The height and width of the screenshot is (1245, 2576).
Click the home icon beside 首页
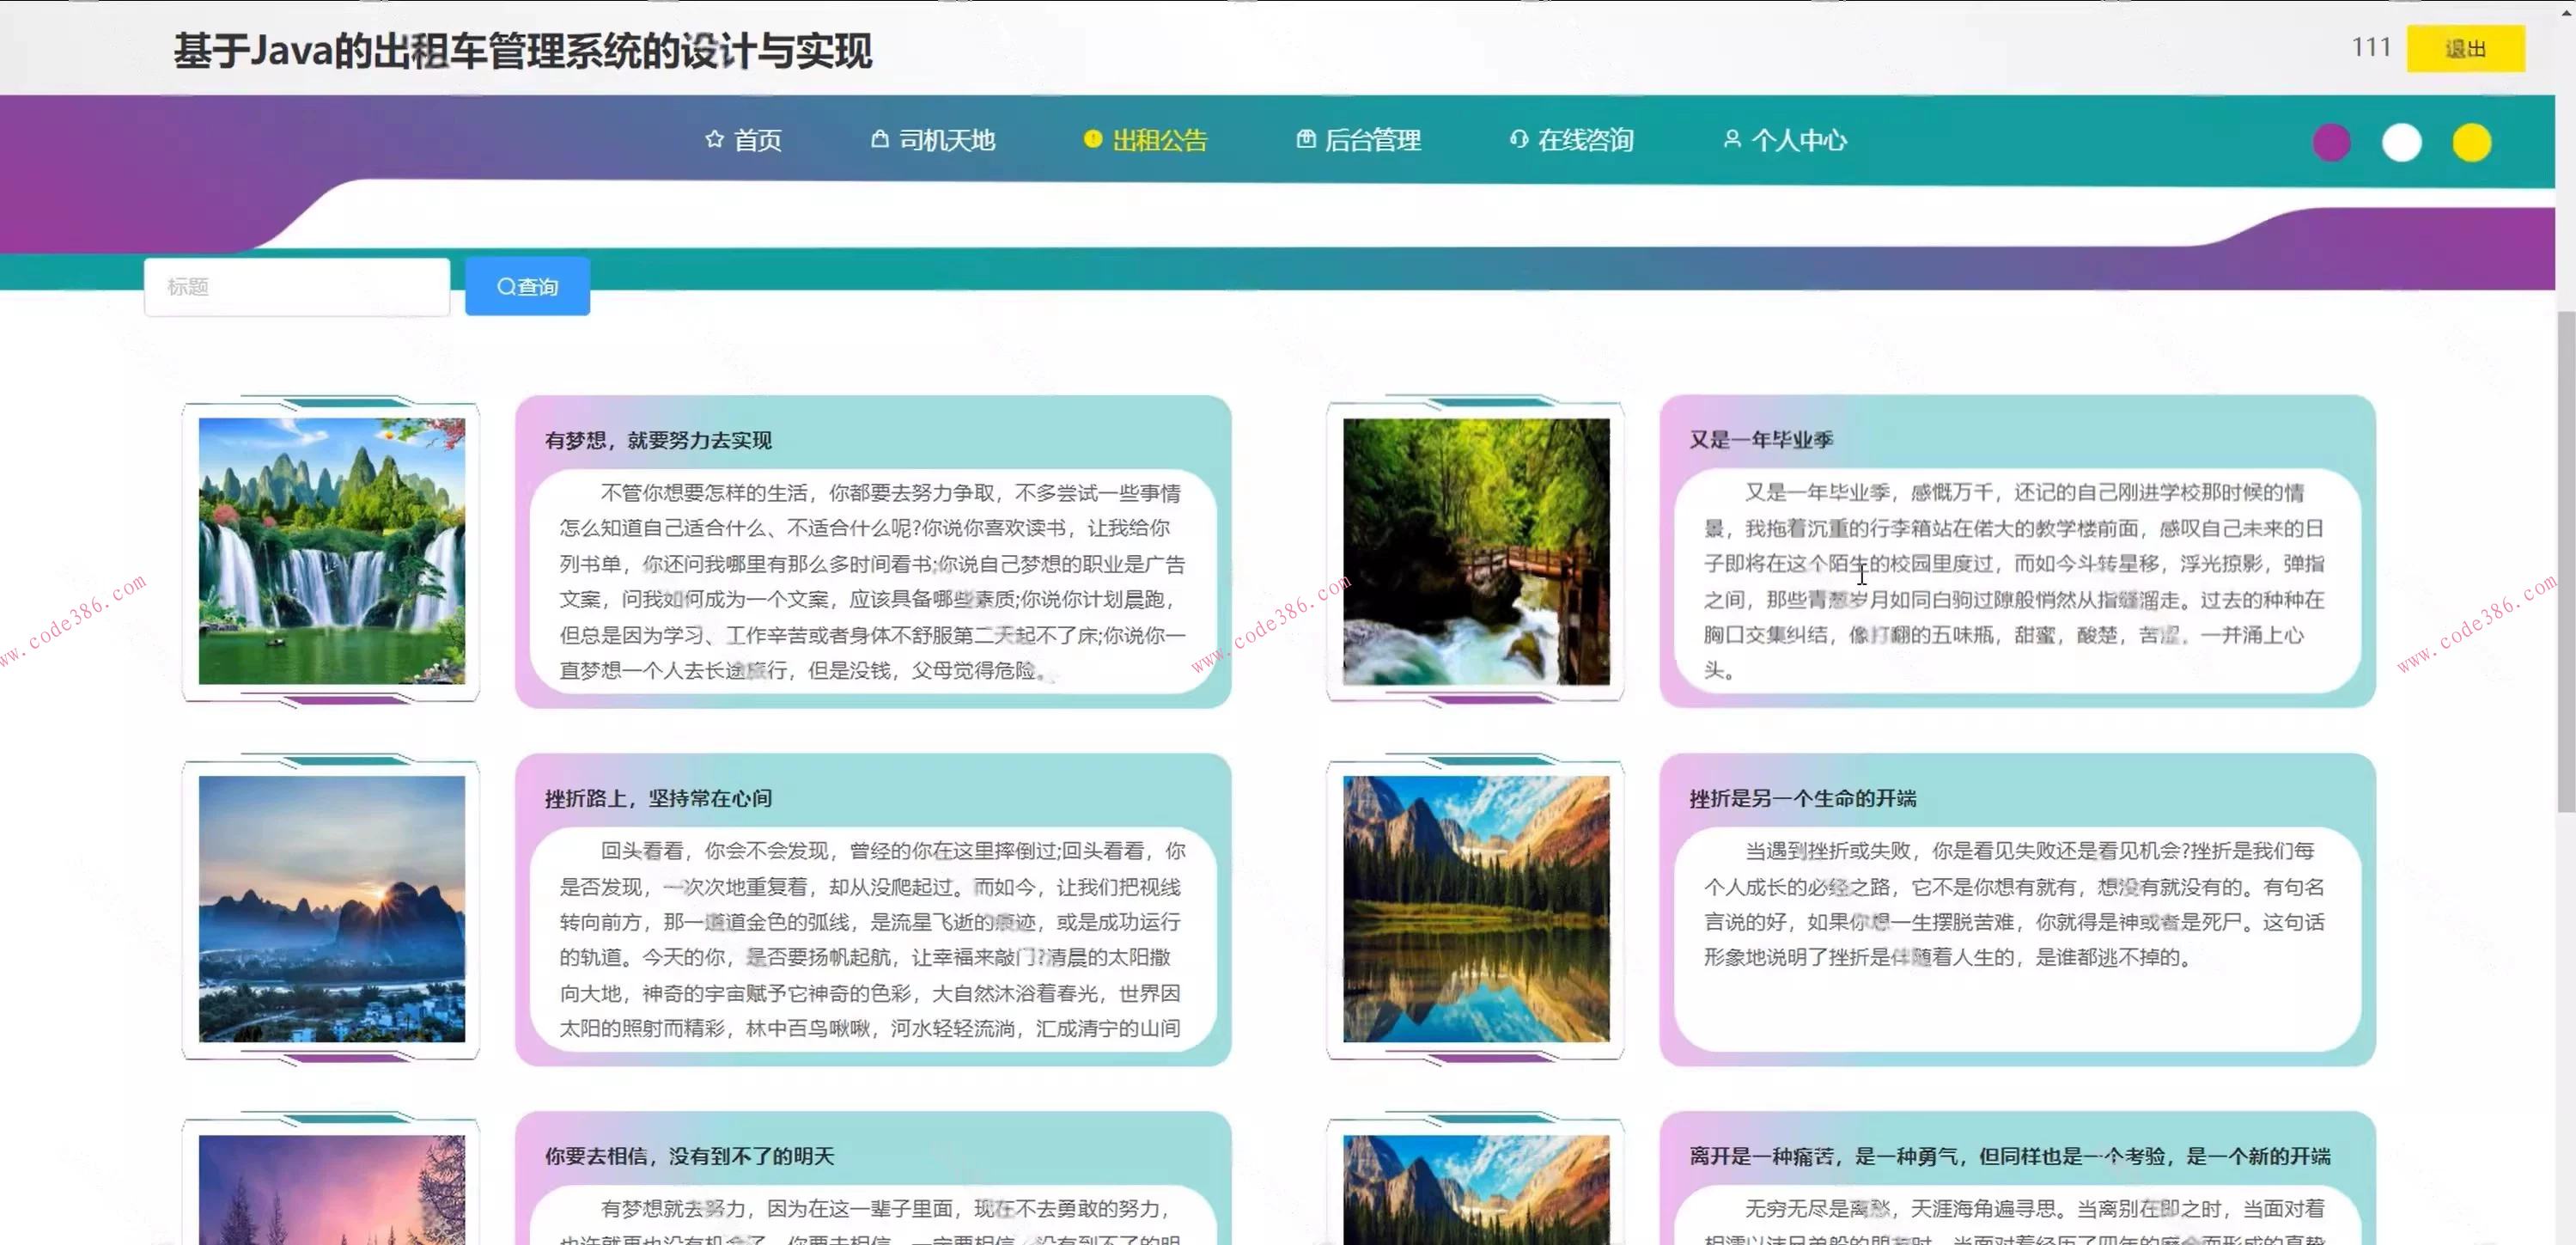point(714,140)
